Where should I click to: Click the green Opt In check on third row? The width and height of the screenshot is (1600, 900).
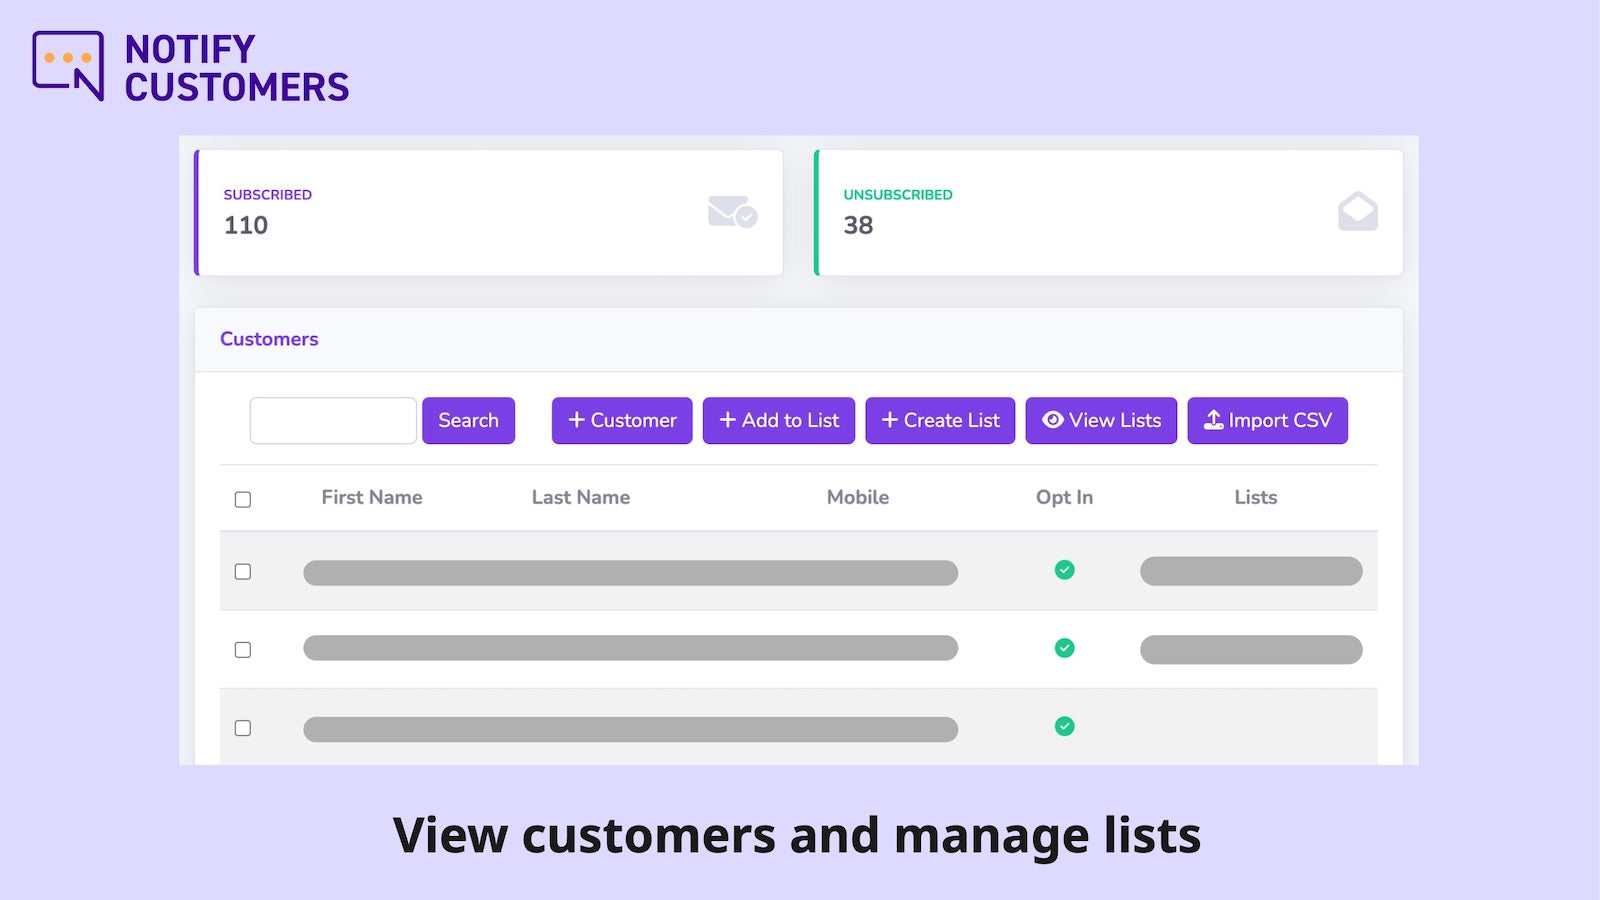[x=1064, y=726]
